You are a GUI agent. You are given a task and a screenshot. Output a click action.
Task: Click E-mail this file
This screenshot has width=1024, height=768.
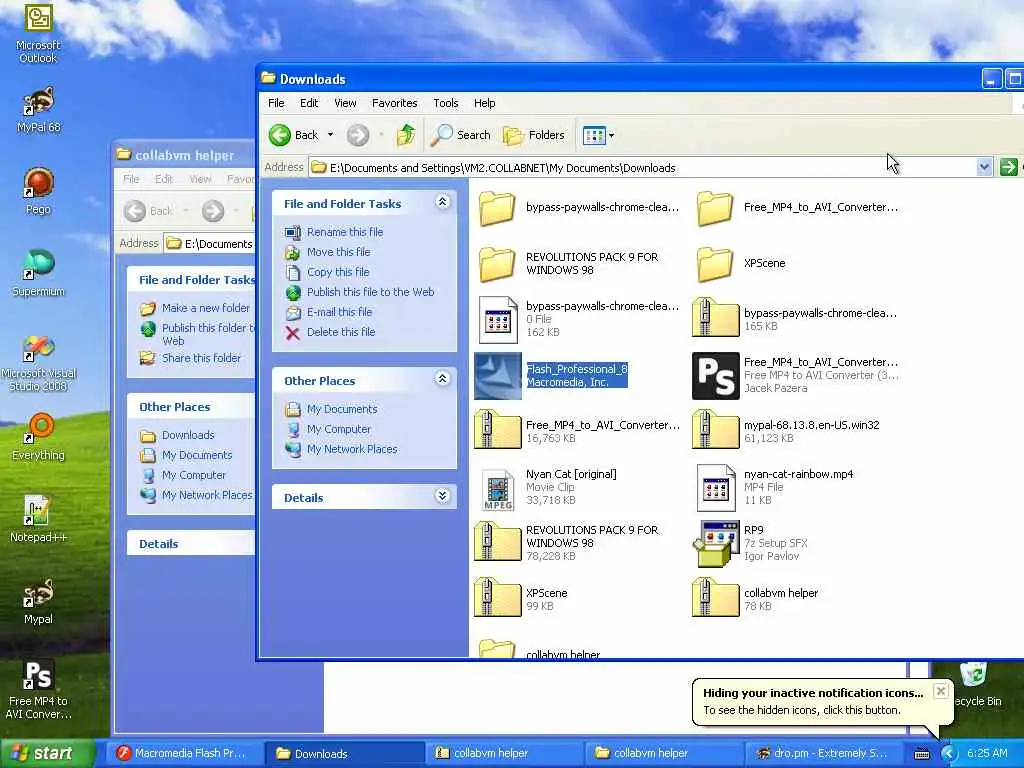[x=339, y=312]
